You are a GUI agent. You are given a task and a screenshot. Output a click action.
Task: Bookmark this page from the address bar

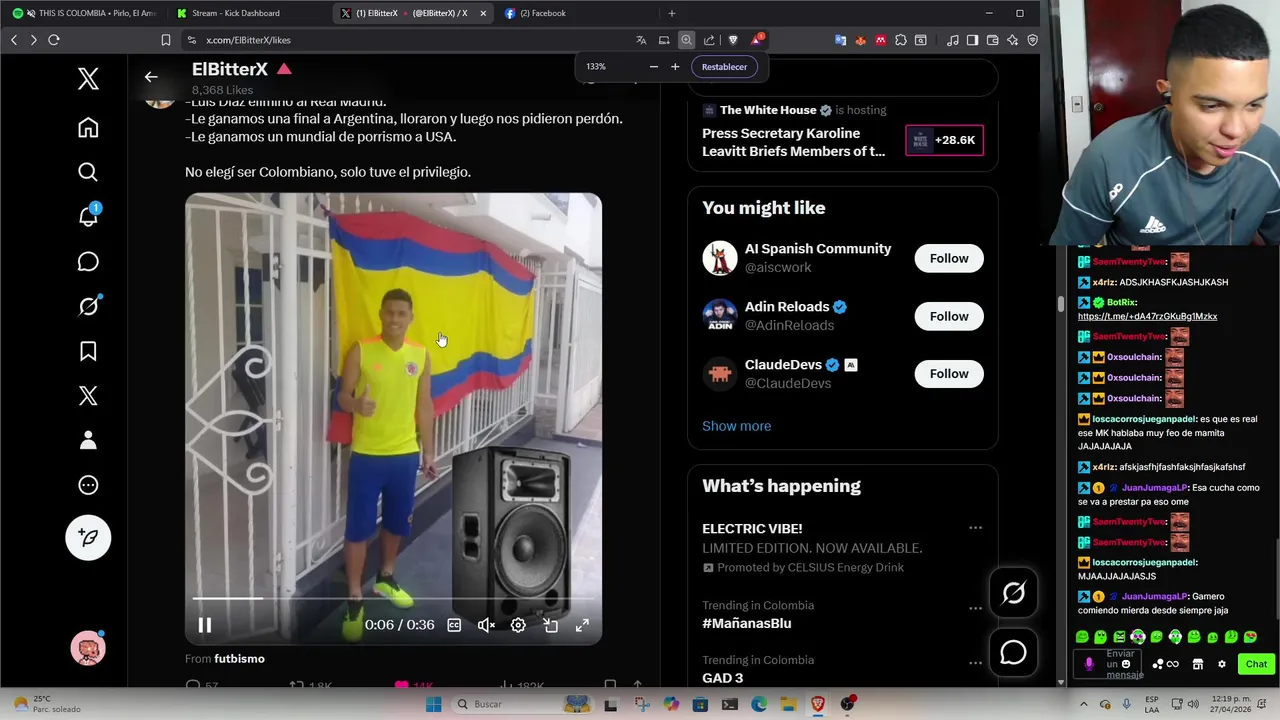pos(166,40)
